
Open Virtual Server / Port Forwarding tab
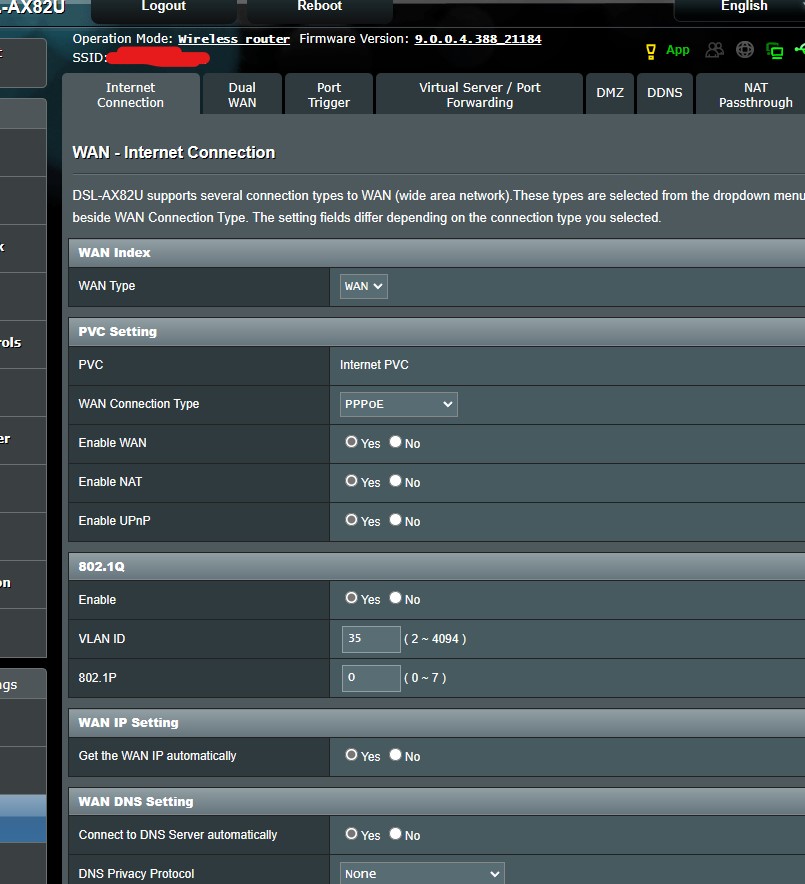[479, 95]
